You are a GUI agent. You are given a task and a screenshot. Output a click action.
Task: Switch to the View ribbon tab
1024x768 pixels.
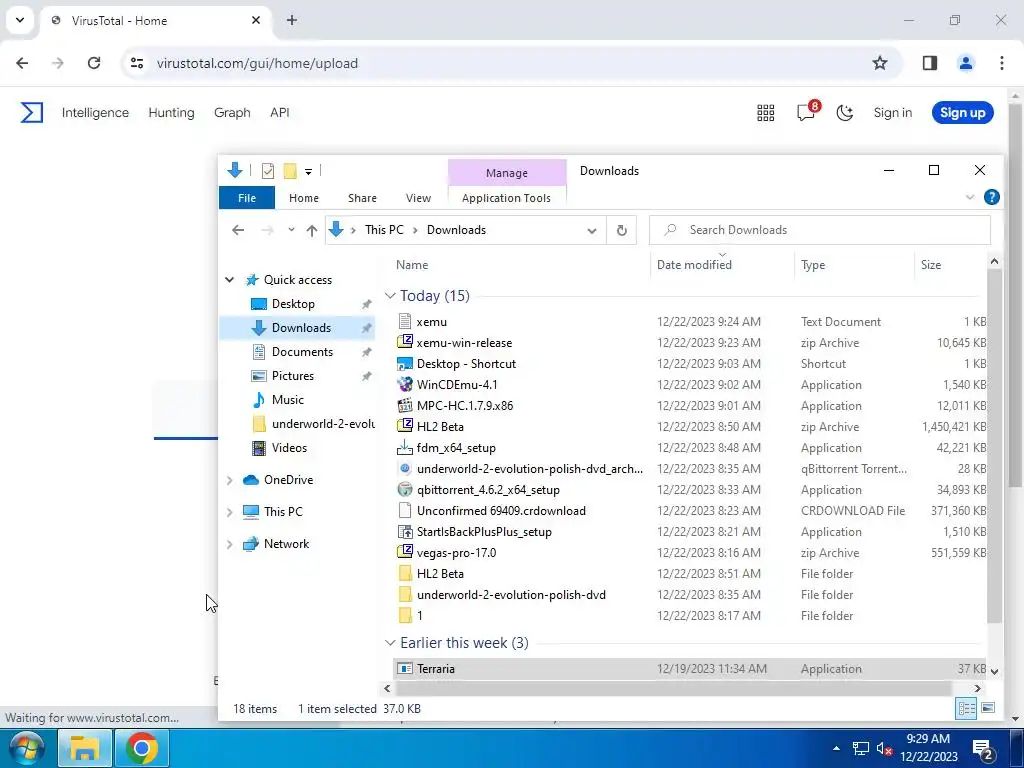point(418,198)
